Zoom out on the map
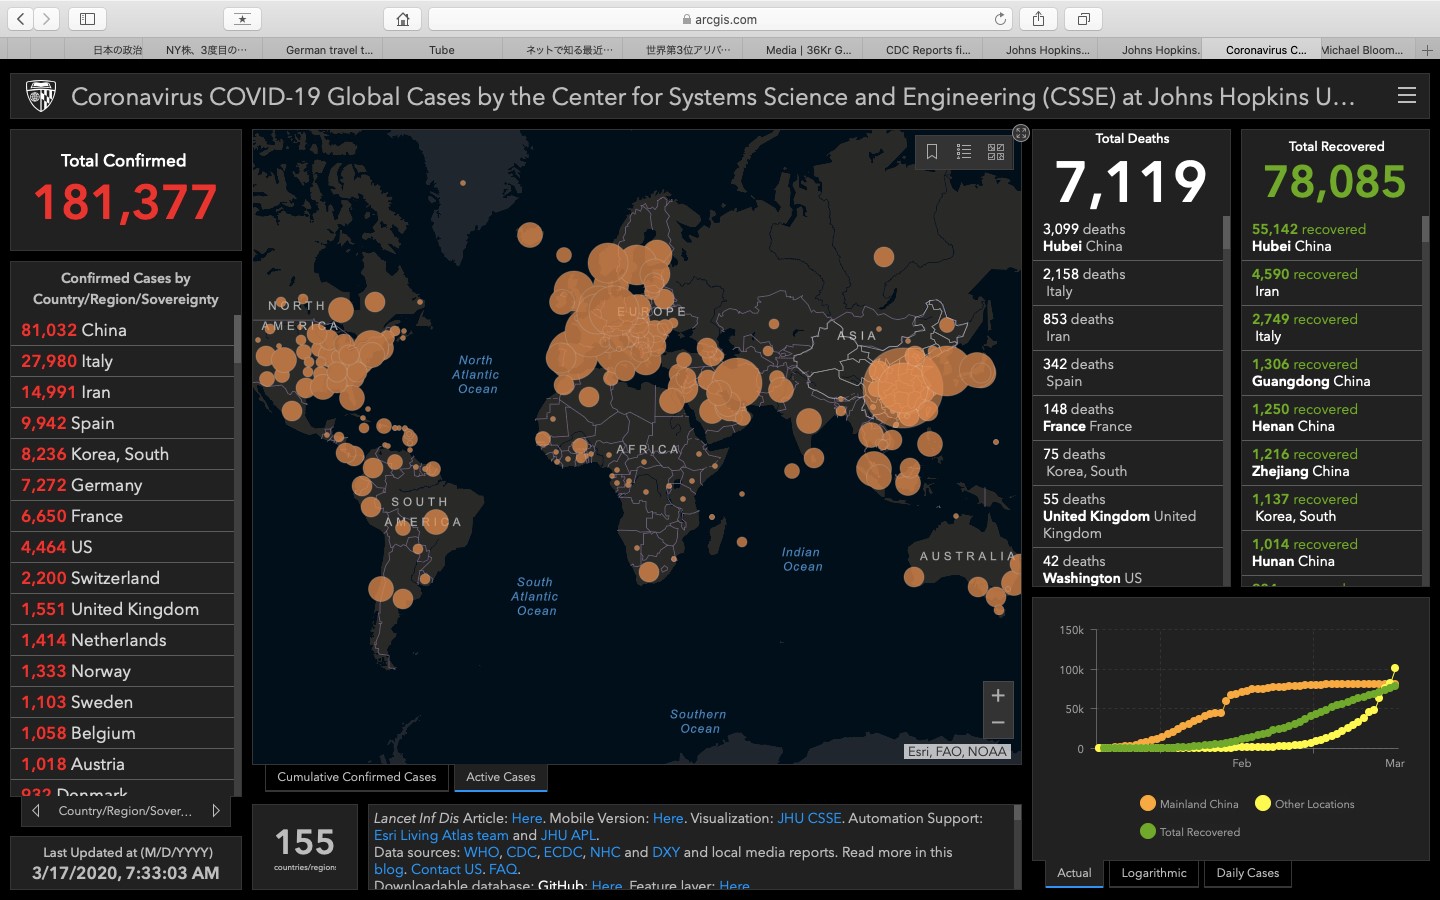 coord(998,723)
